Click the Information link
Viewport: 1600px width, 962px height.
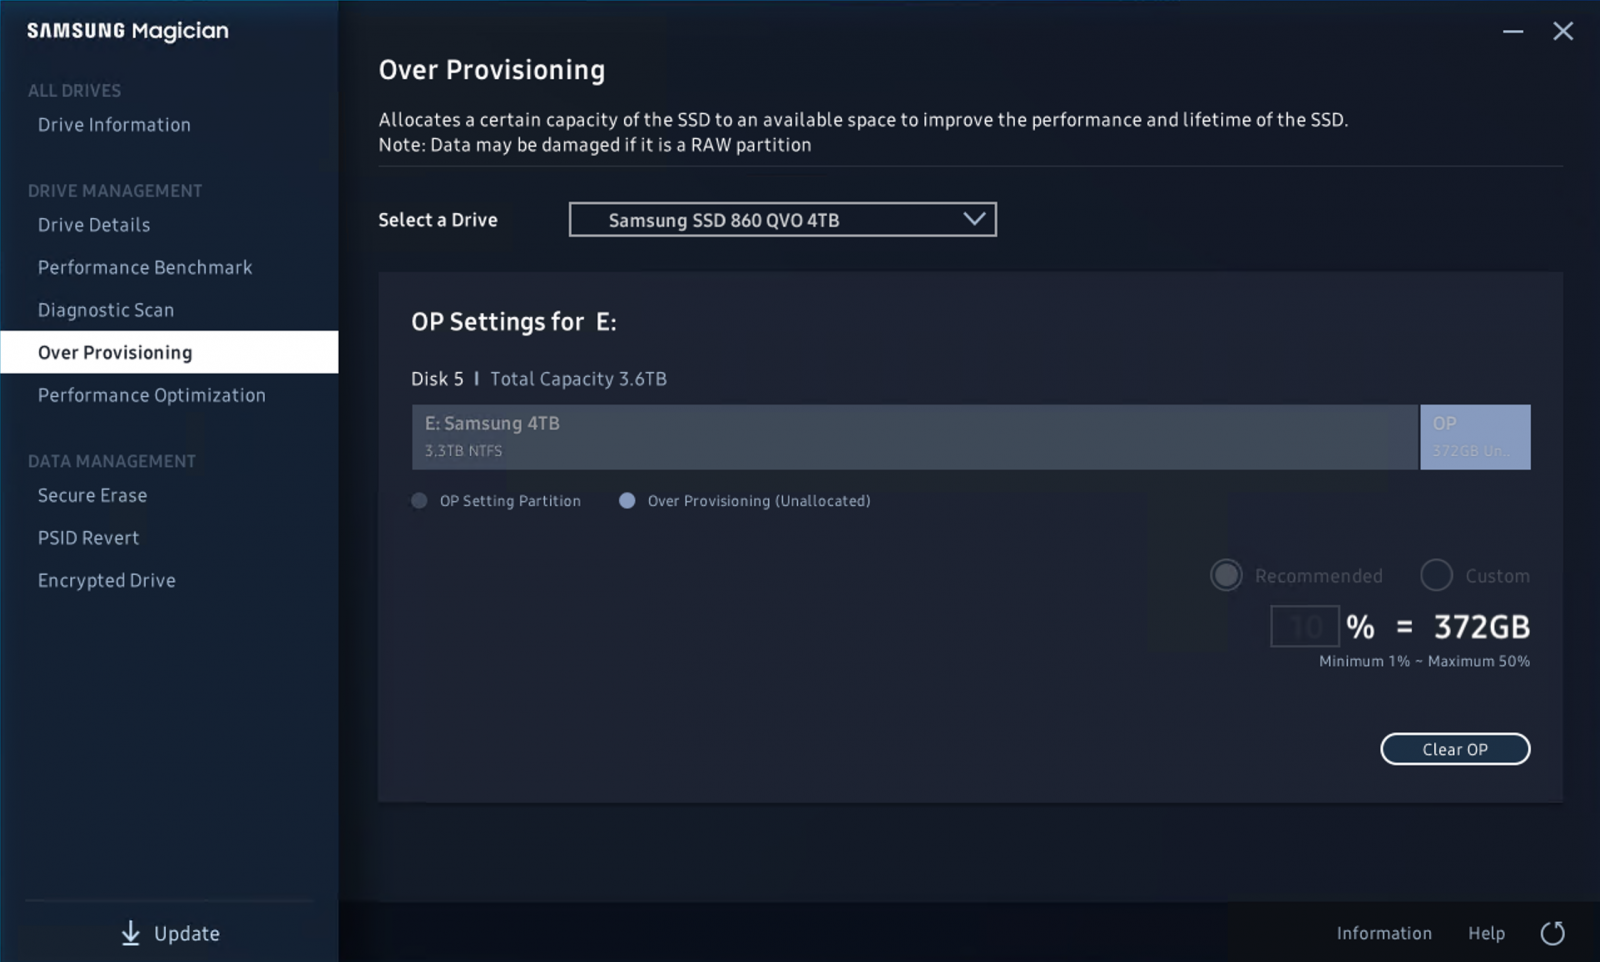tap(1384, 933)
